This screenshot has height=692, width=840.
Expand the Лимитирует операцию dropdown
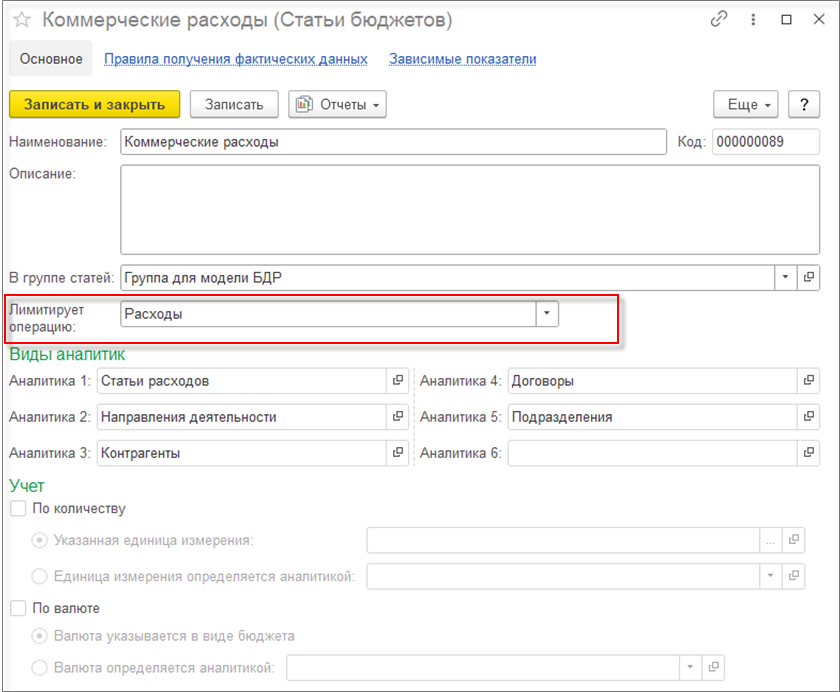[x=547, y=314]
